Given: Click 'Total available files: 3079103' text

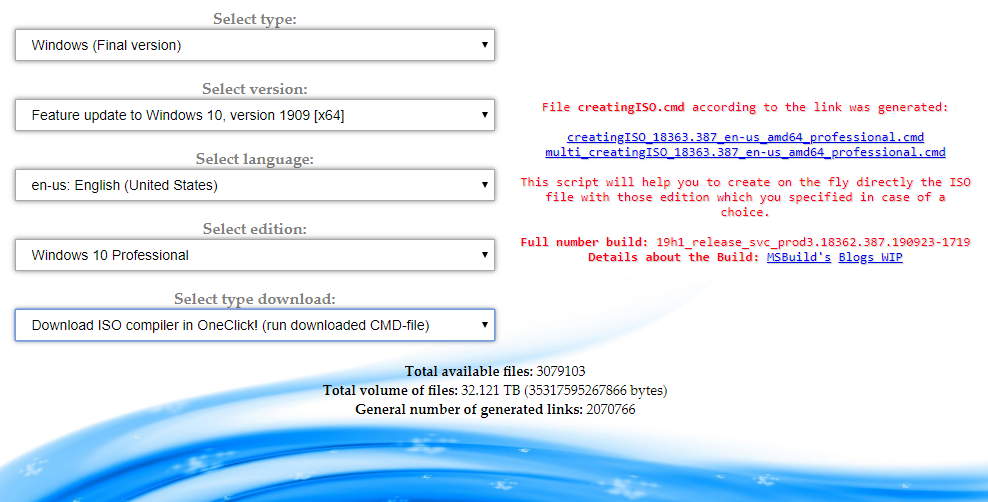Looking at the screenshot, I should 495,371.
